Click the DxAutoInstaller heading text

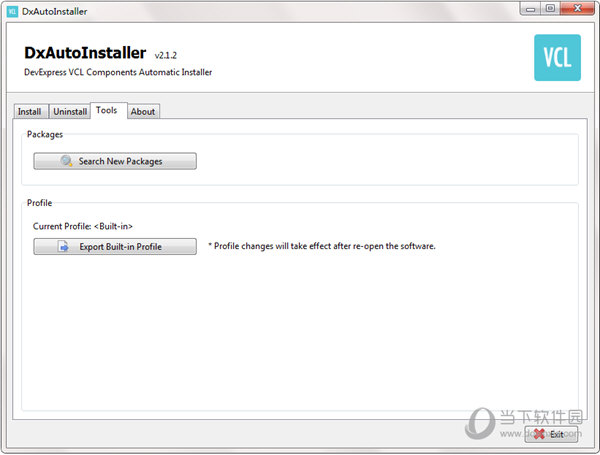(x=85, y=53)
